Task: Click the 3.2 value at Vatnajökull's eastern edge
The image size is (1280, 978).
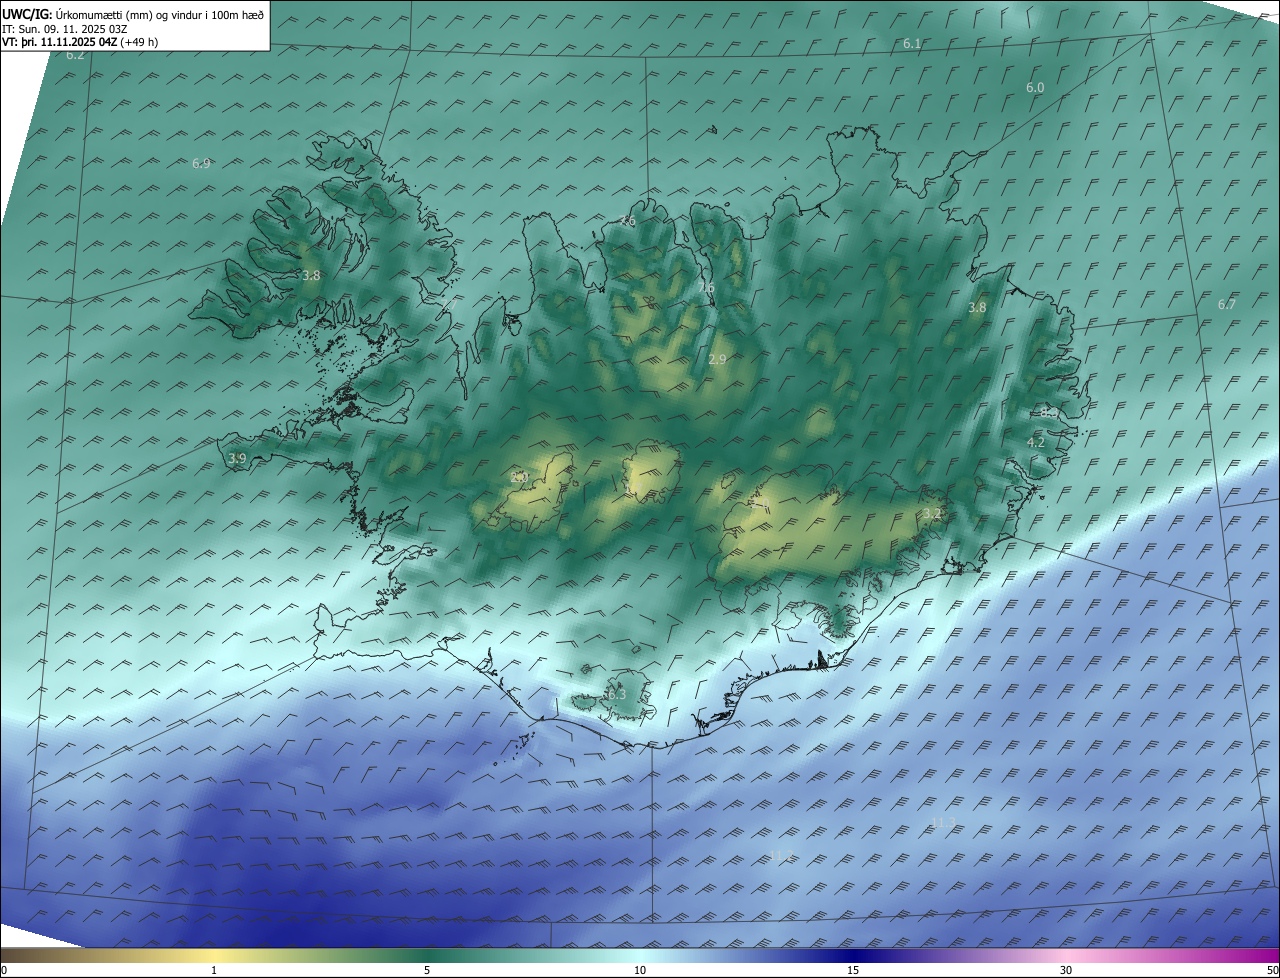Action: [x=932, y=513]
